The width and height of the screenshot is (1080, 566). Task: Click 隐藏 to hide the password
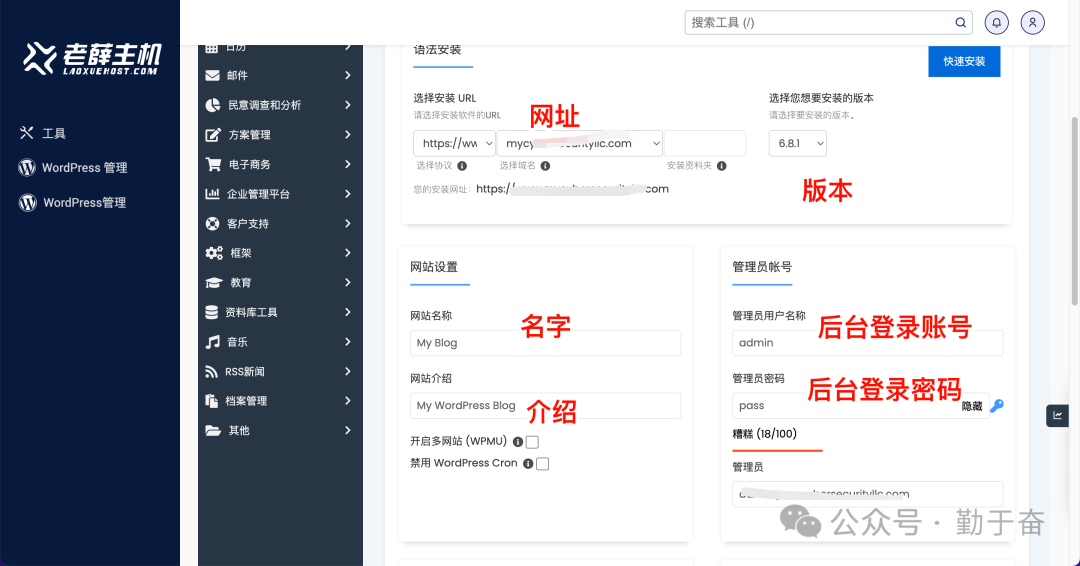[971, 406]
